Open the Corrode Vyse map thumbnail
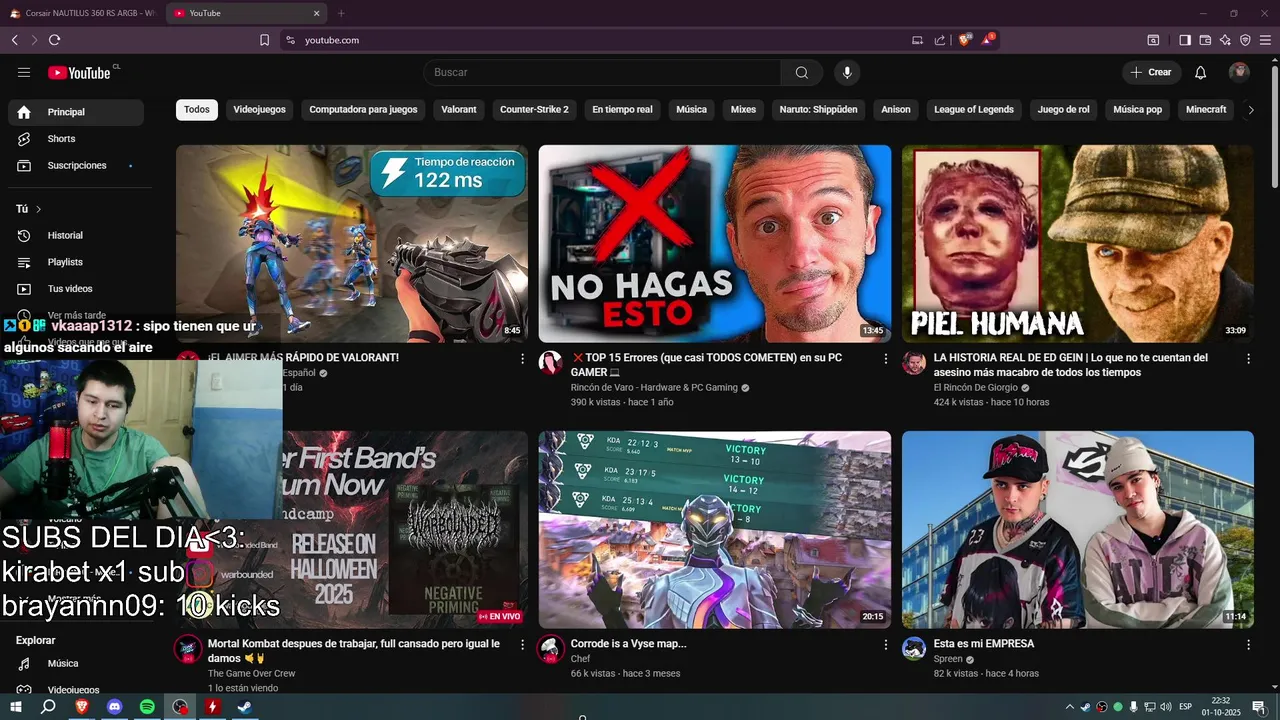The height and width of the screenshot is (720, 1280). coord(715,530)
